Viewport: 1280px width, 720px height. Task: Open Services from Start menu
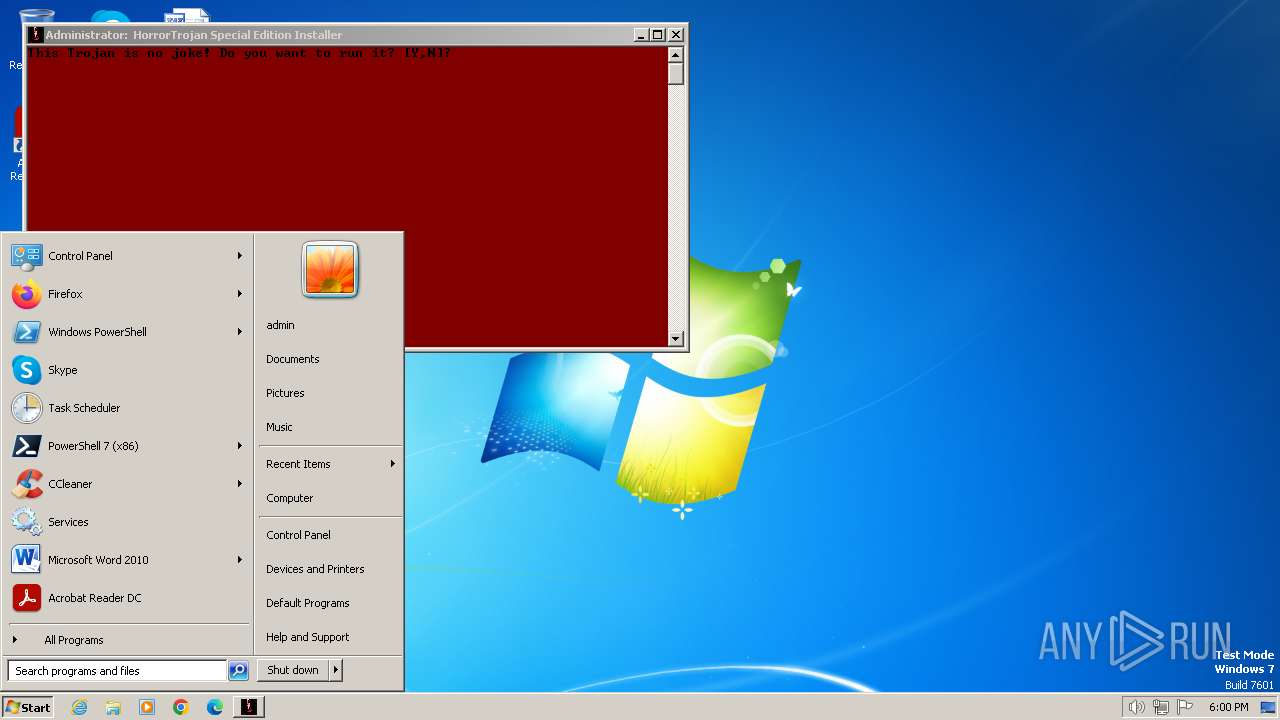(26, 522)
